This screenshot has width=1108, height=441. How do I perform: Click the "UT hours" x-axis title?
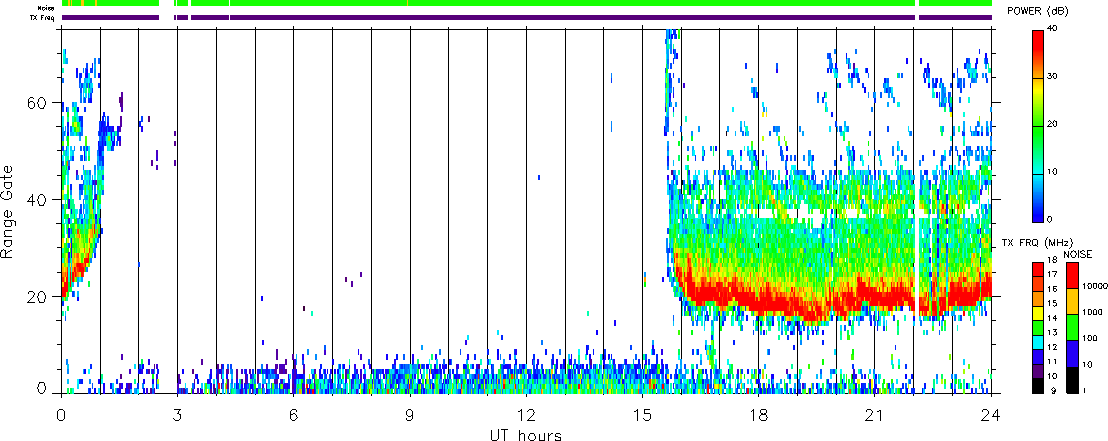pos(526,434)
